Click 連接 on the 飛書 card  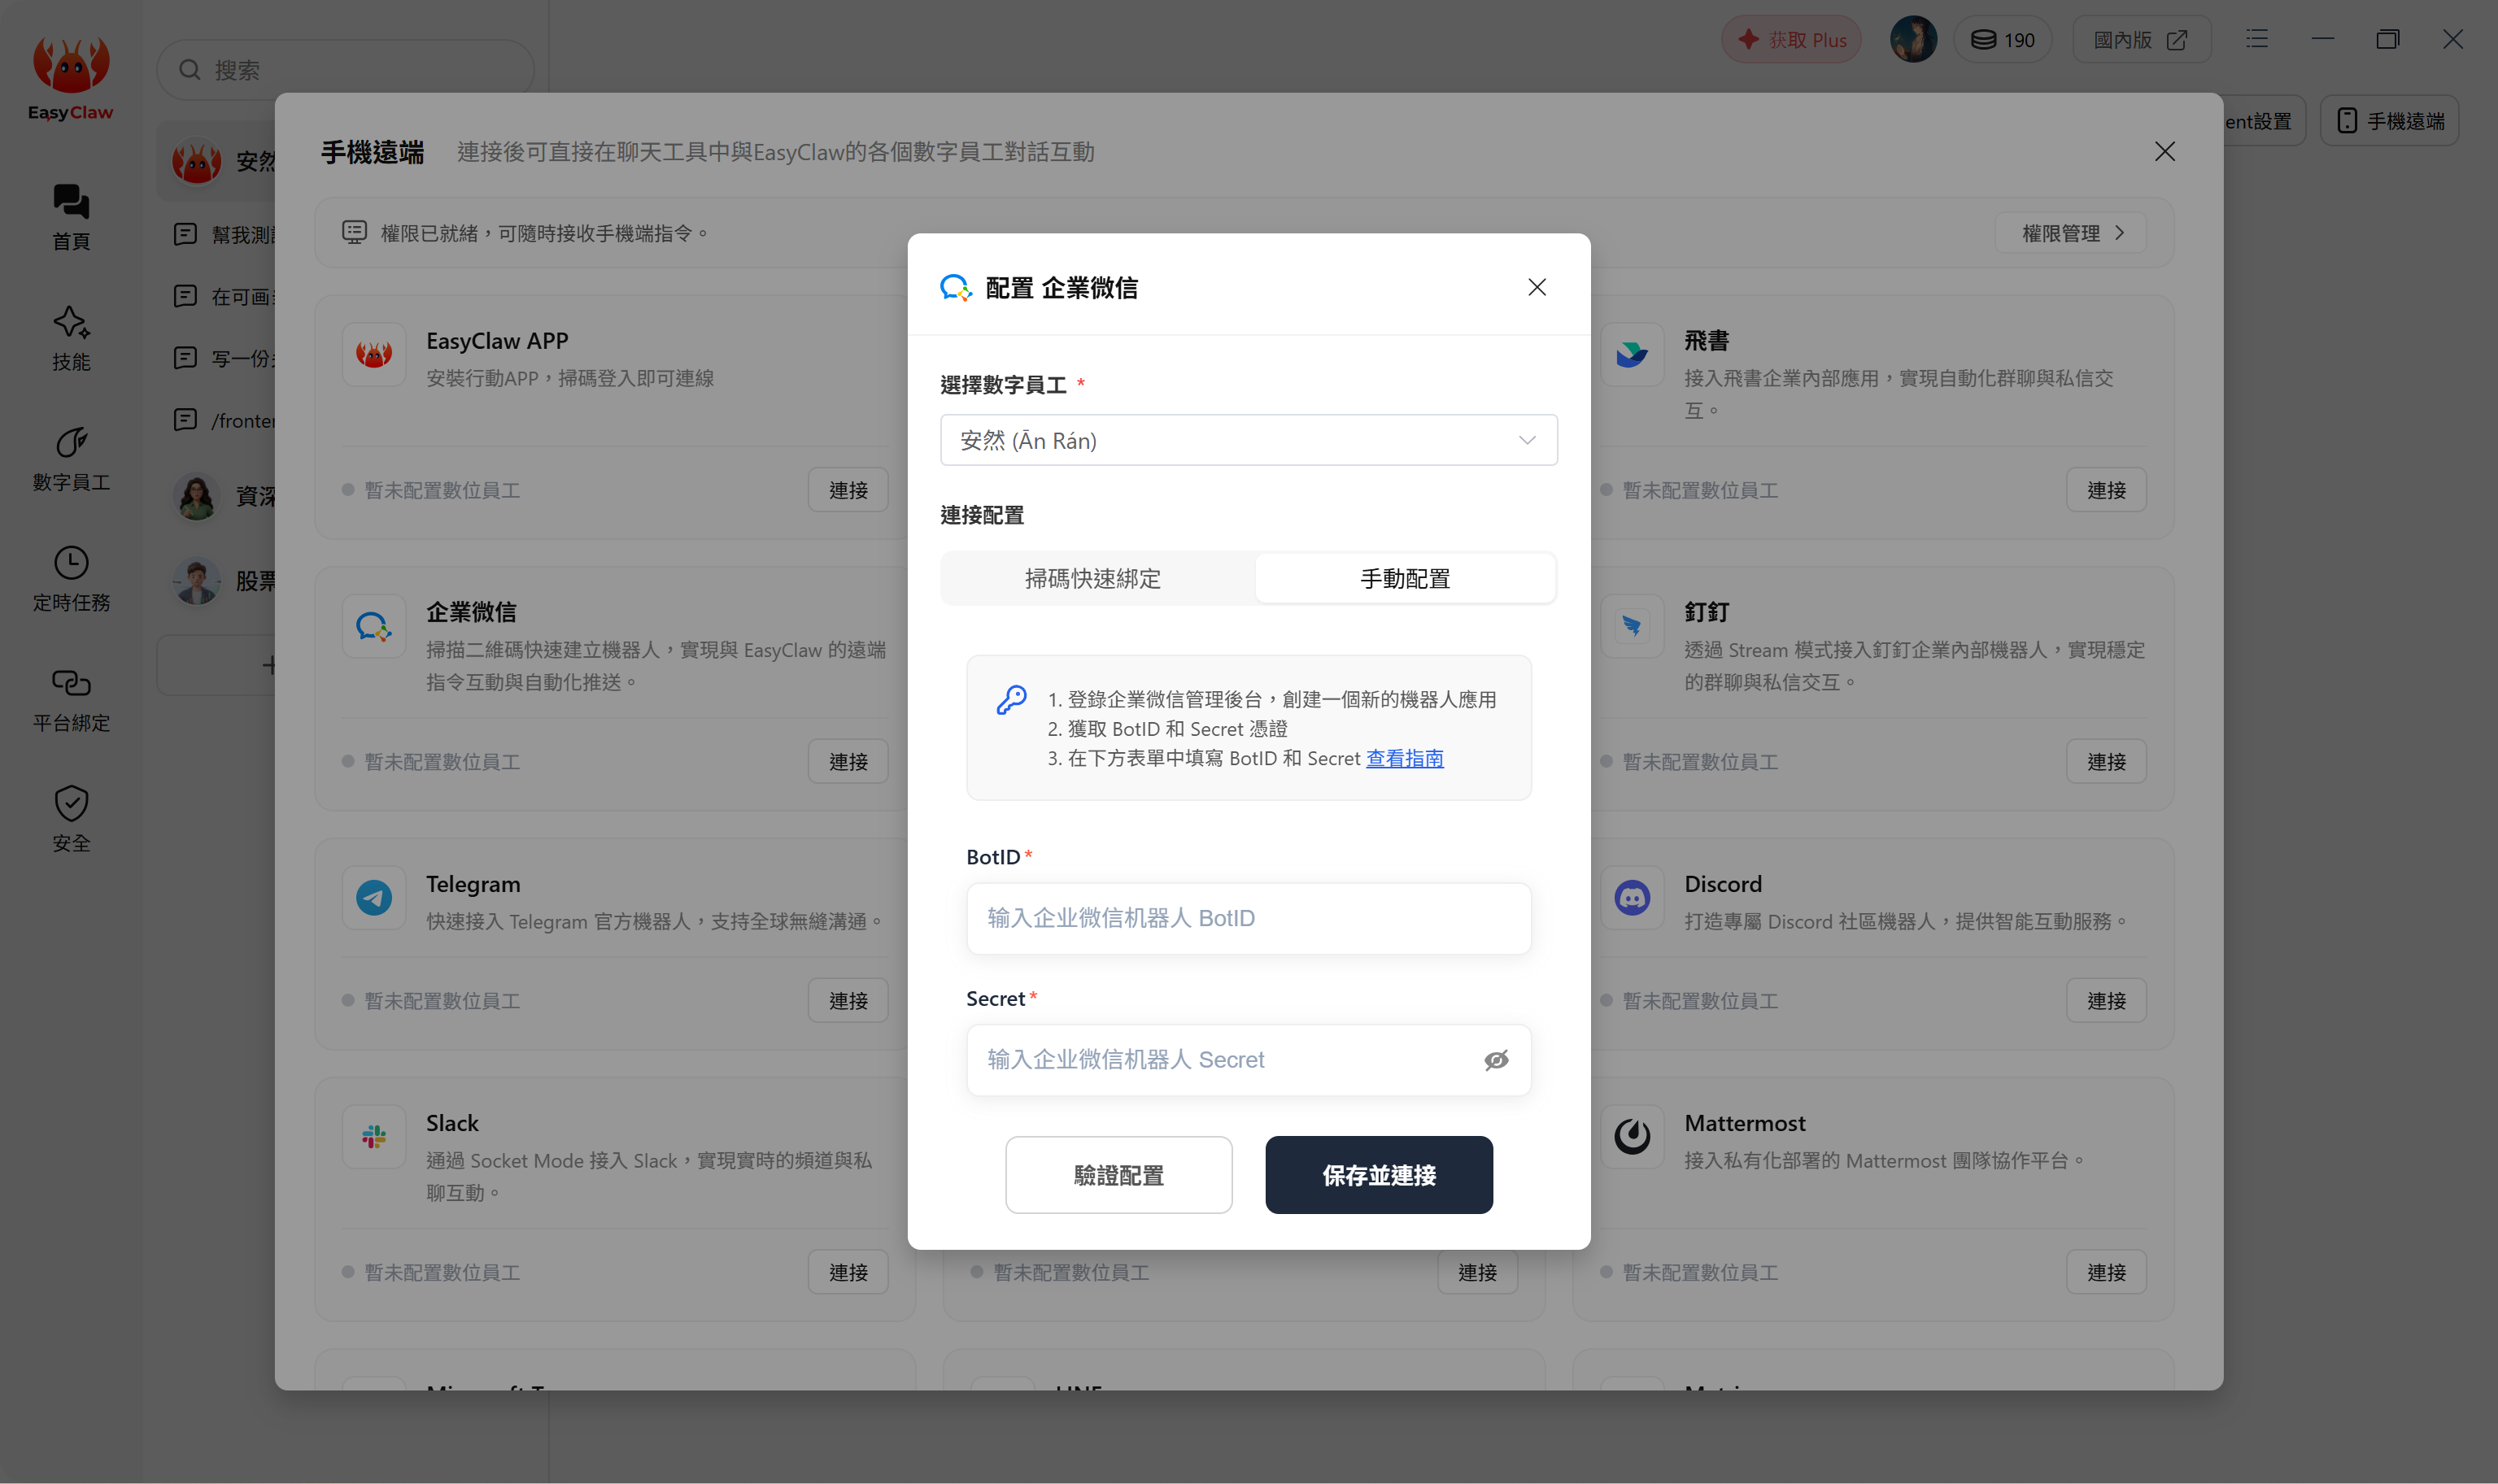(x=2105, y=490)
